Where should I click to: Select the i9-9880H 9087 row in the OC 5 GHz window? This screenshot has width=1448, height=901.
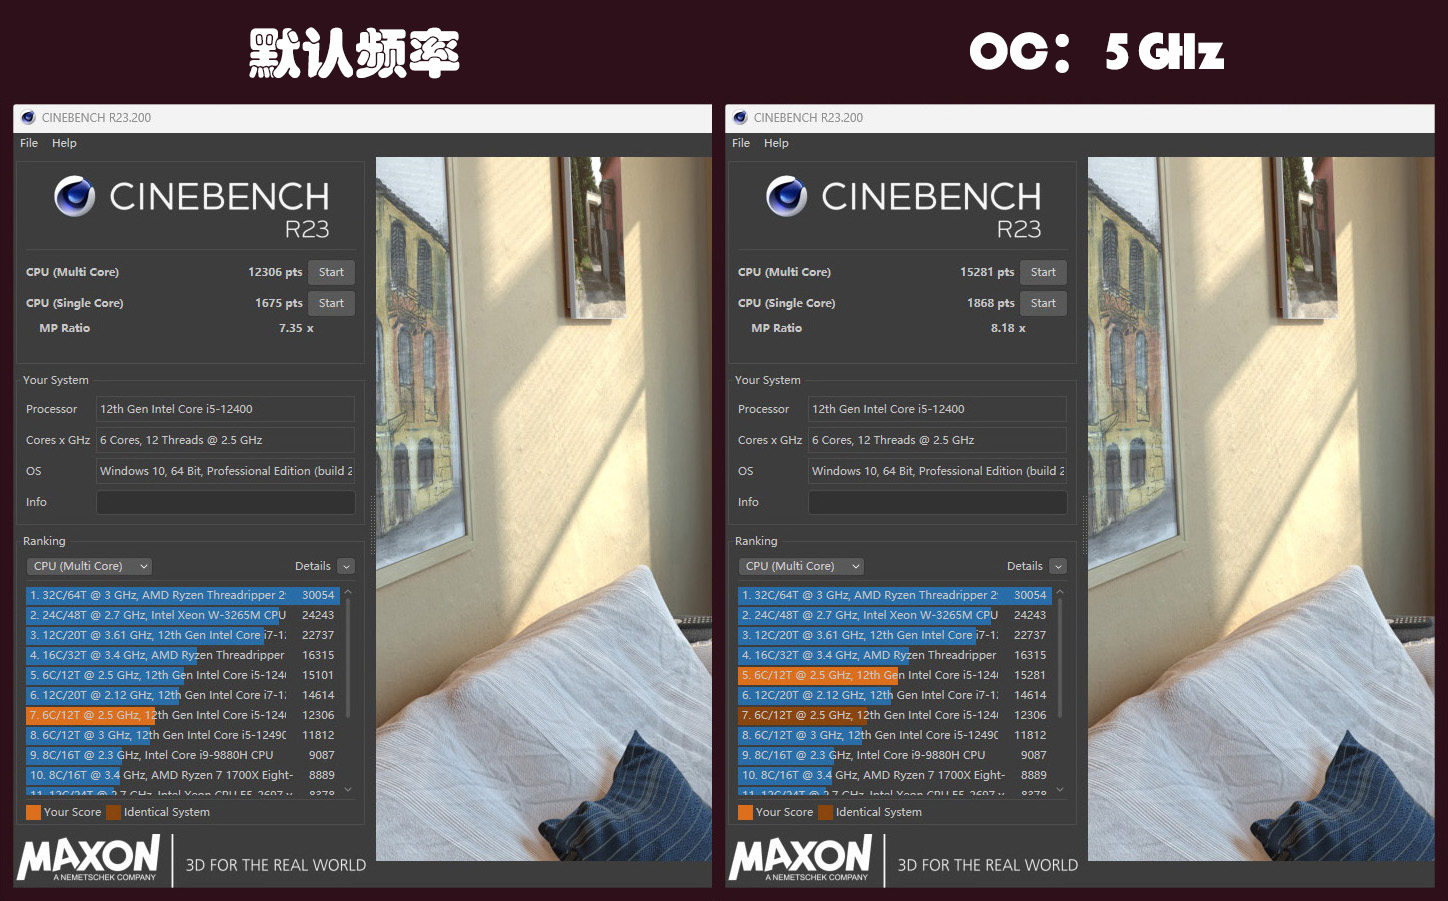click(895, 755)
